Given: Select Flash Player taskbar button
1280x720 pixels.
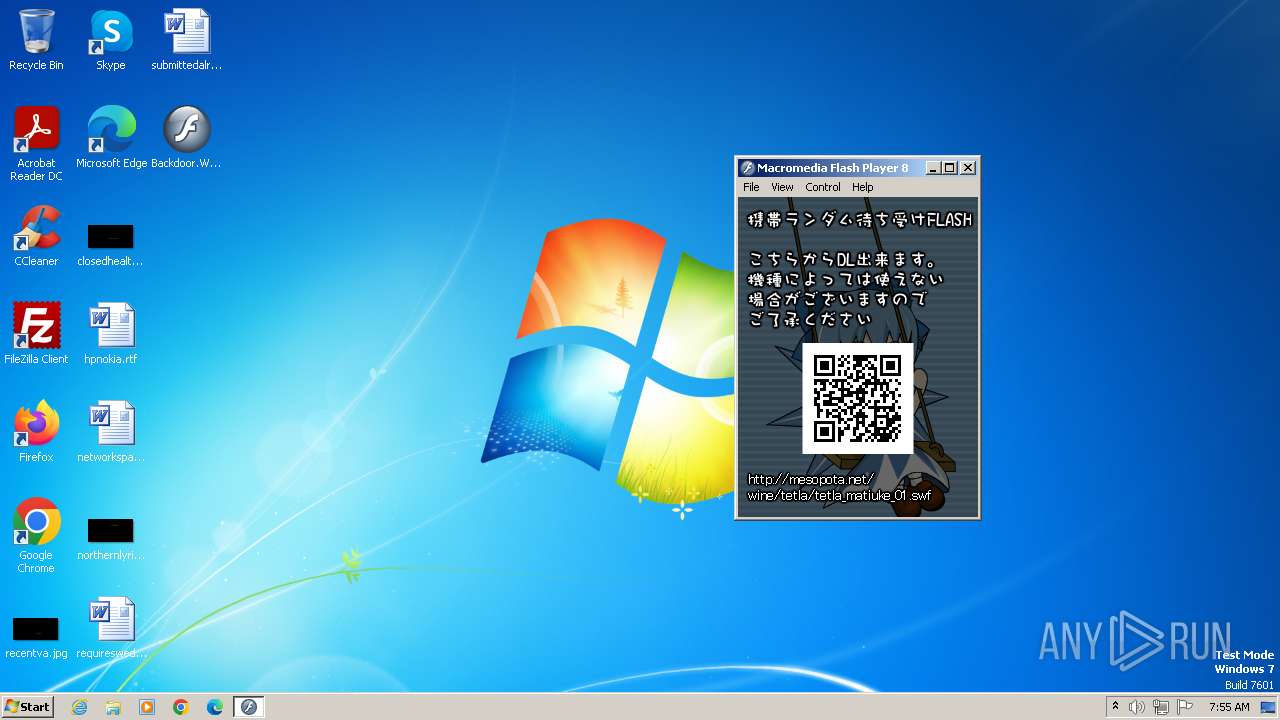Looking at the screenshot, I should pyautogui.click(x=249, y=707).
